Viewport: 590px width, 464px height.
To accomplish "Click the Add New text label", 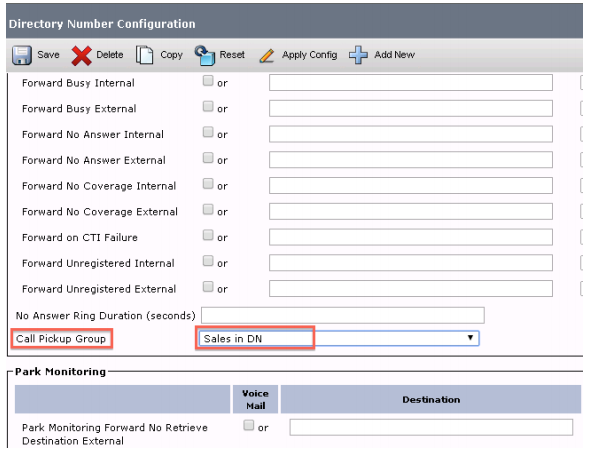I will pyautogui.click(x=394, y=55).
